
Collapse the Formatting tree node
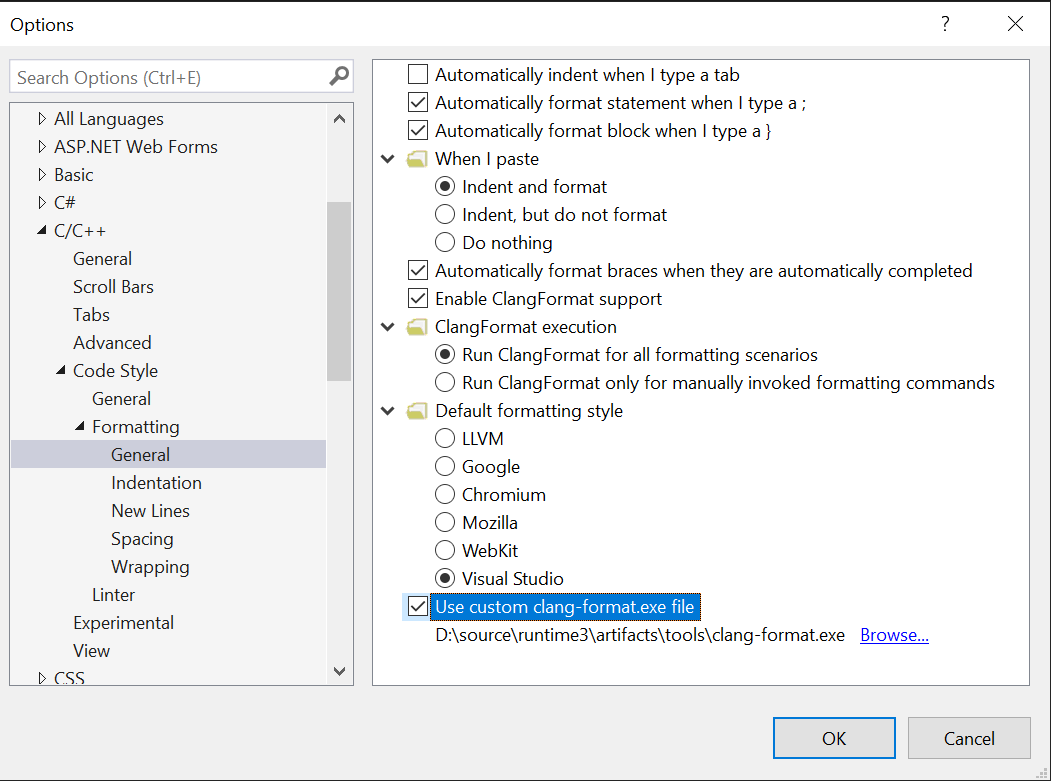pos(80,426)
